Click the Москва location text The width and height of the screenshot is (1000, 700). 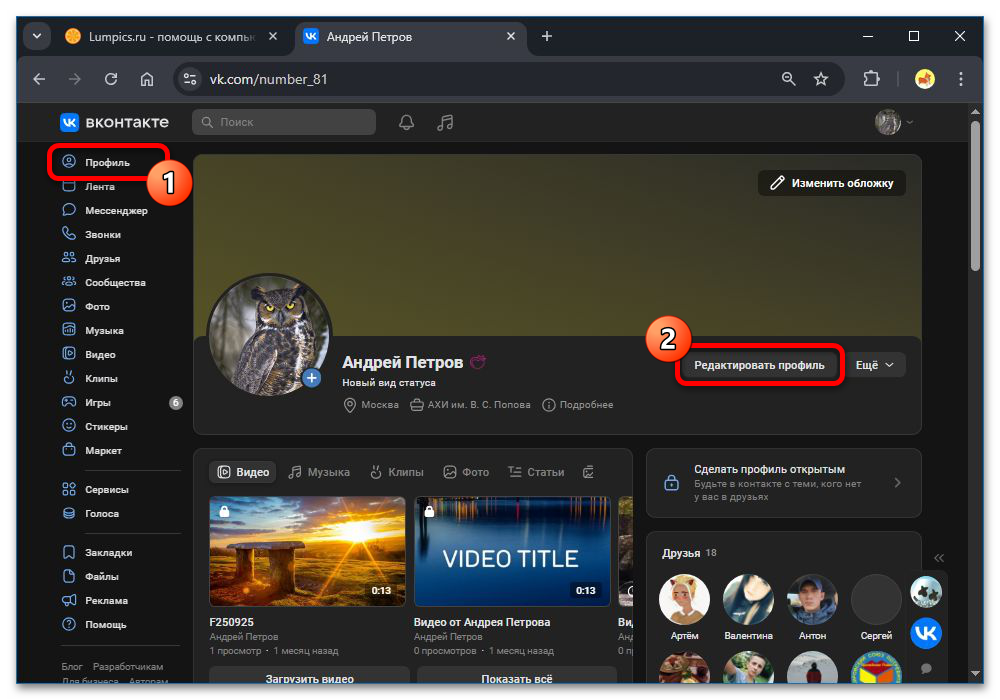tap(379, 405)
